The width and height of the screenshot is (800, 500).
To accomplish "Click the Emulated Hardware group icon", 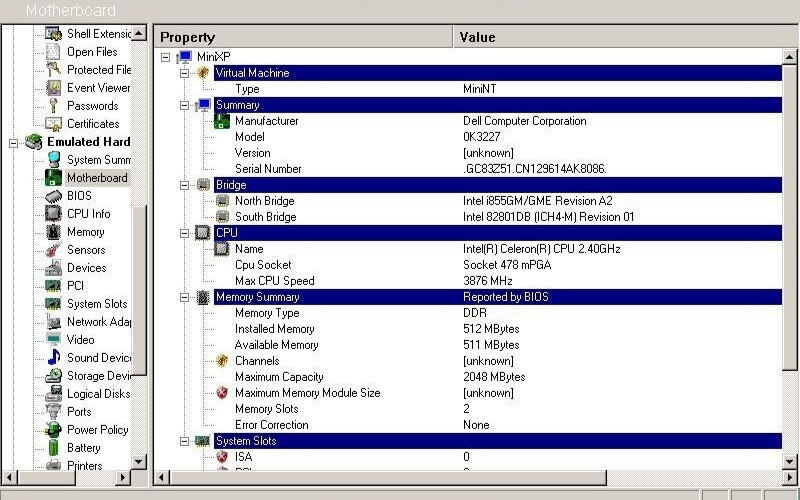I will 34,142.
